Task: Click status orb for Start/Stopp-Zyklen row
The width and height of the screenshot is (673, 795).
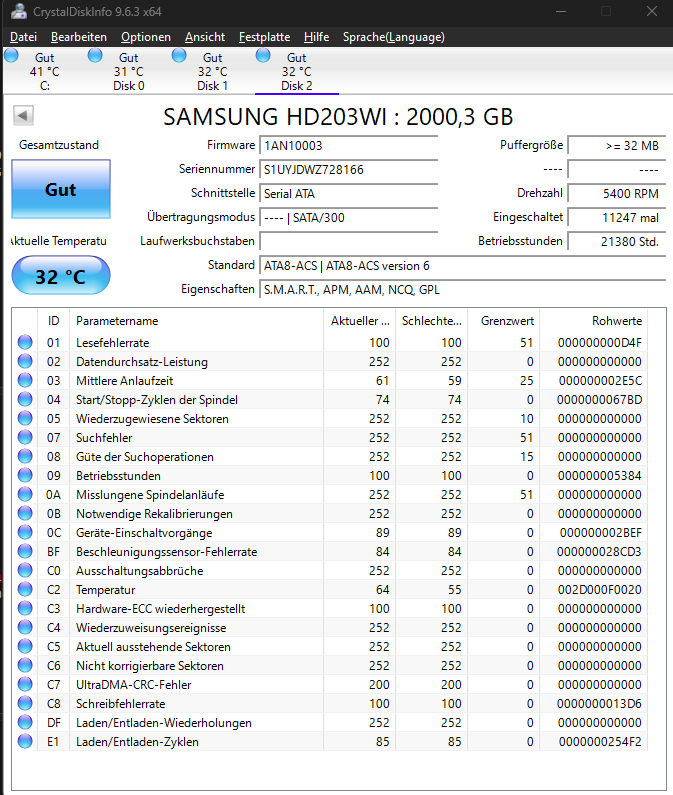Action: 25,400
